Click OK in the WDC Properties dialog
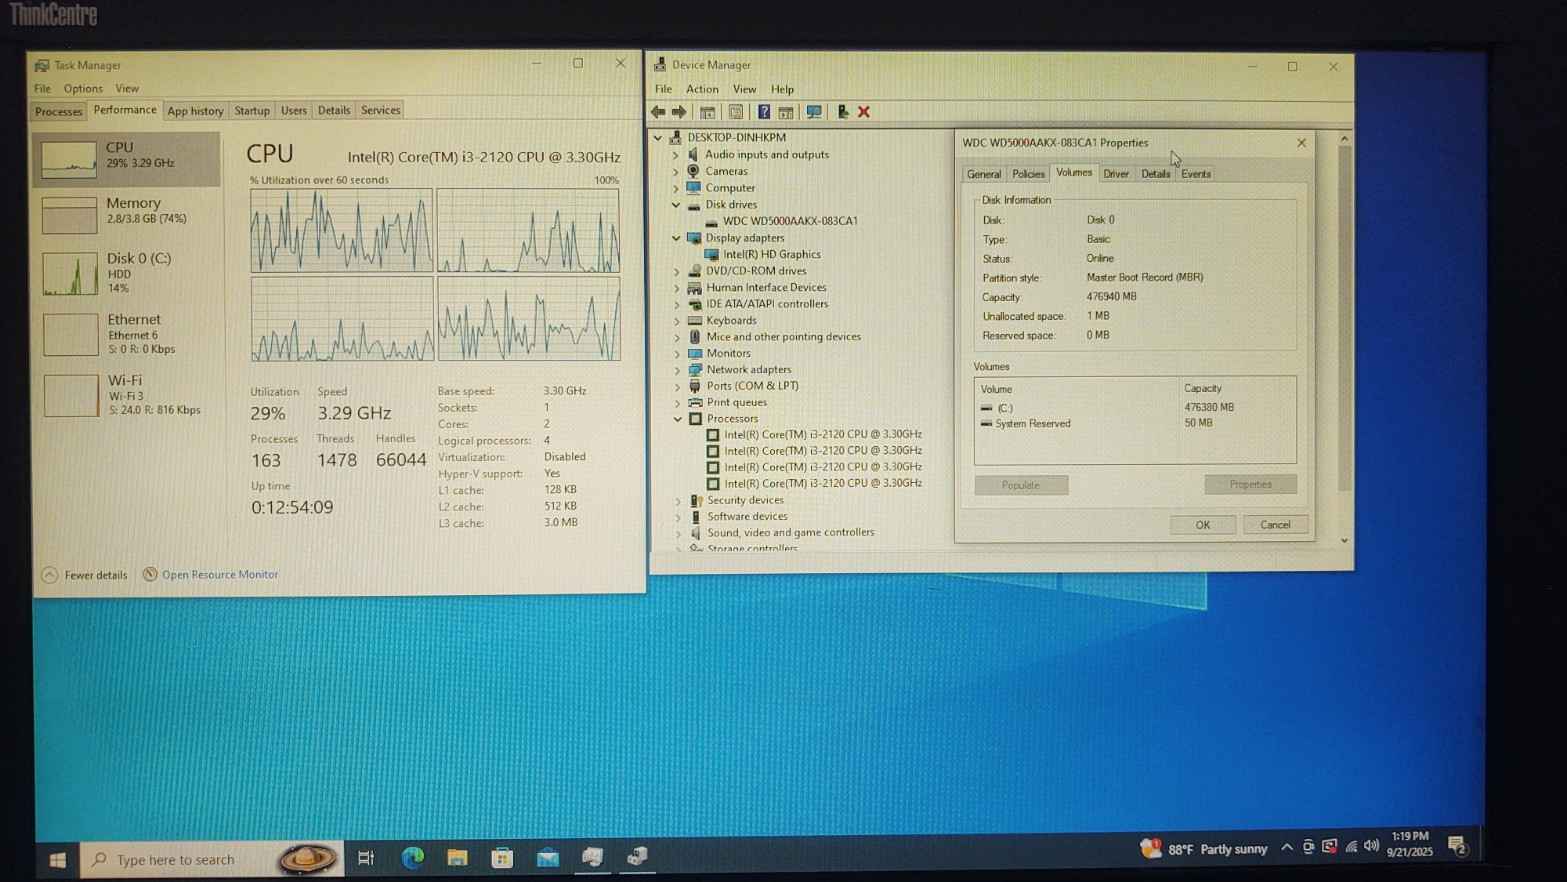This screenshot has width=1567, height=882. tap(1202, 525)
